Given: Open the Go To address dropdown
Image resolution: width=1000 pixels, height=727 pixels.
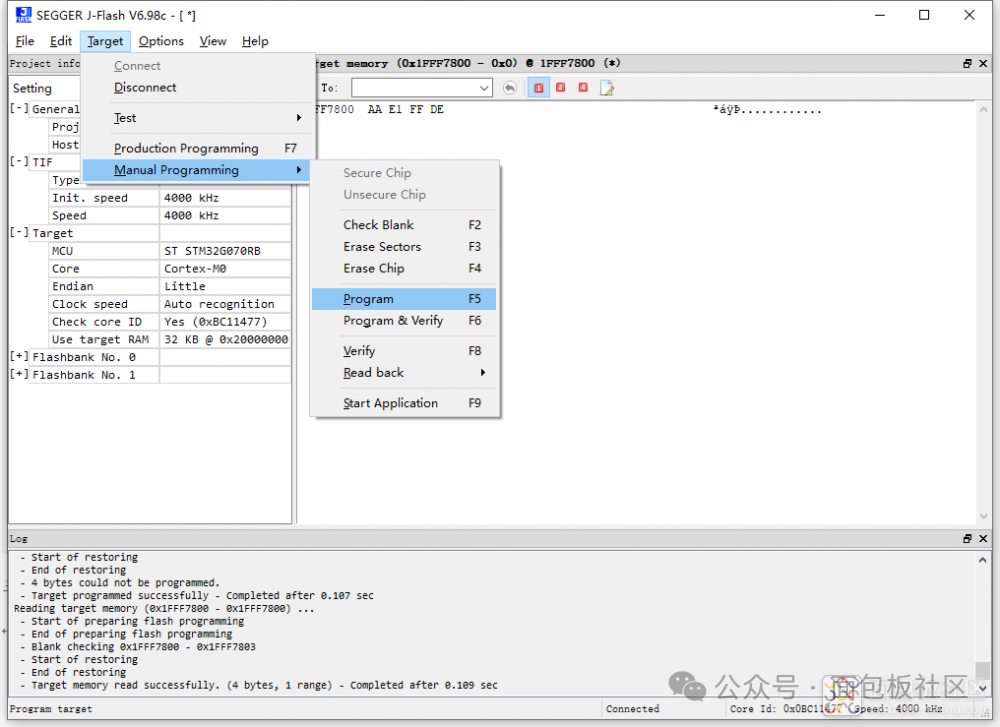Looking at the screenshot, I should [x=485, y=88].
